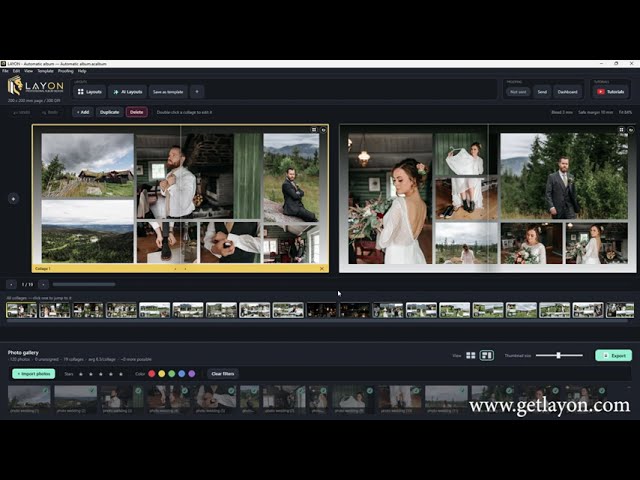Send the album for proofing
The image size is (640, 480).
(x=542, y=92)
